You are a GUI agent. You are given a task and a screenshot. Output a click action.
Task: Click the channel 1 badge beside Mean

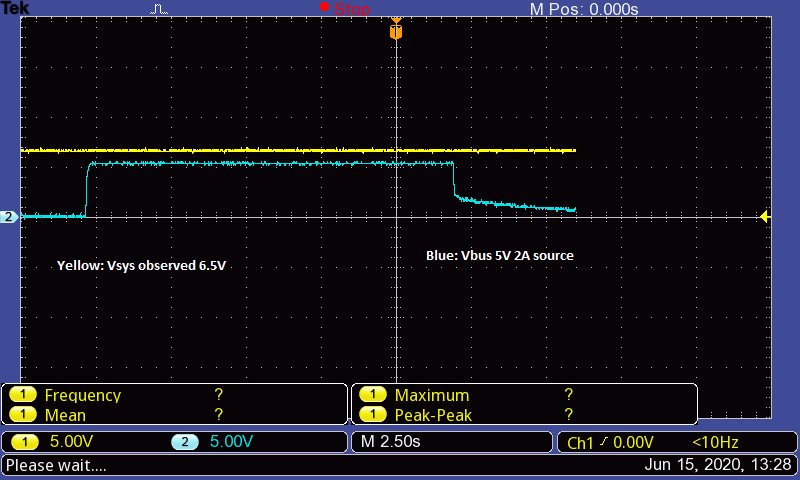[x=23, y=414]
